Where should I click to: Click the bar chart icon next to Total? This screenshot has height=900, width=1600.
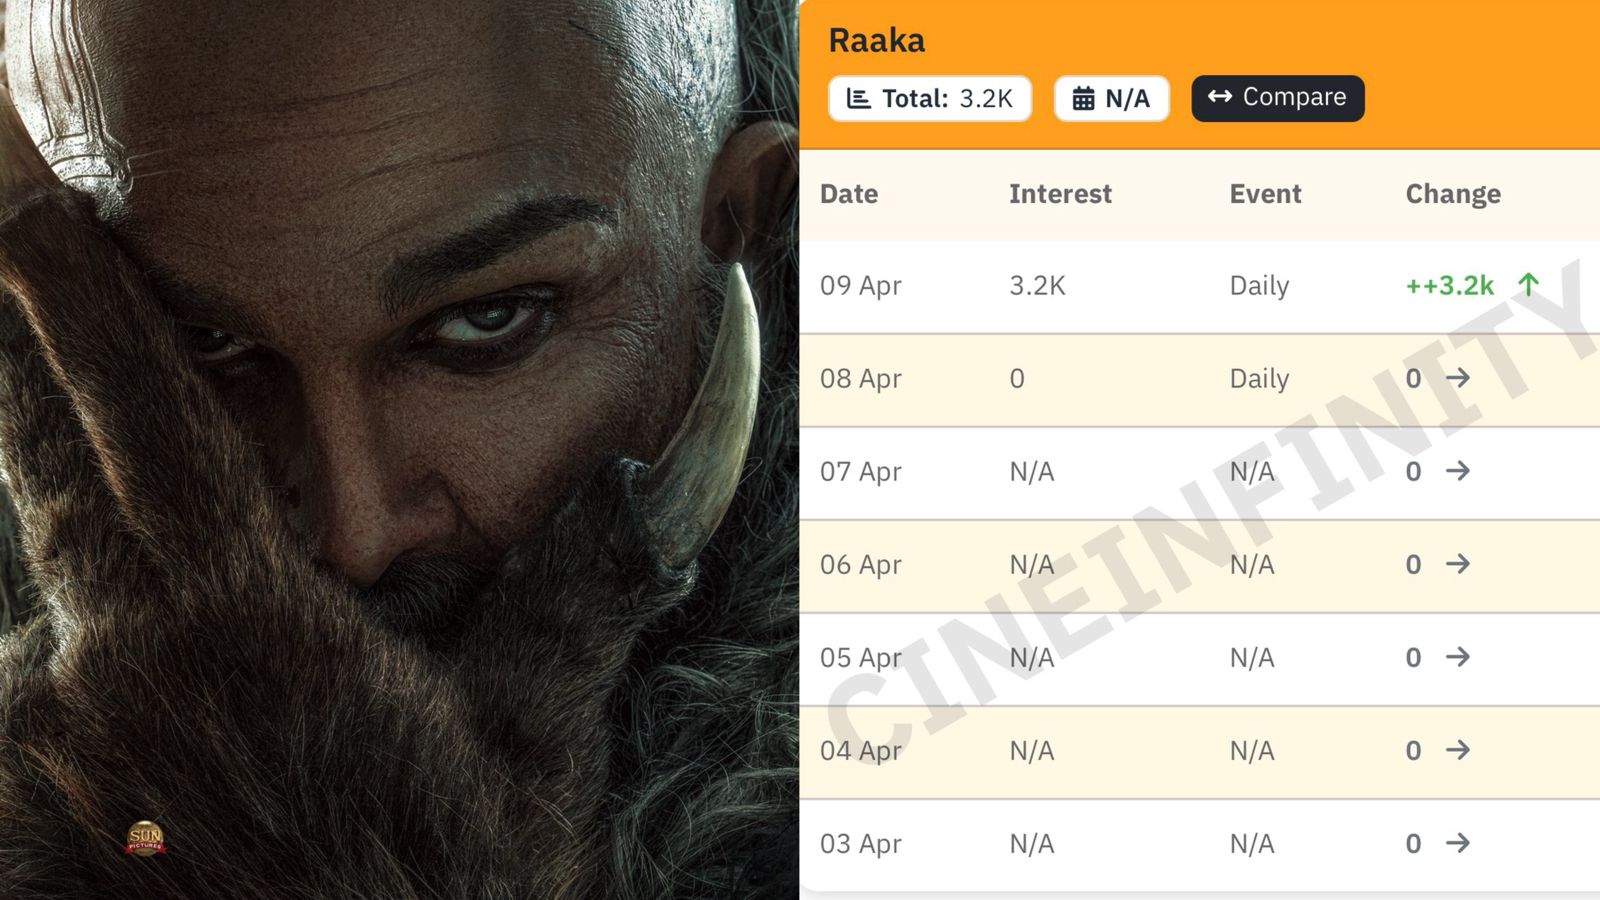[x=858, y=99]
